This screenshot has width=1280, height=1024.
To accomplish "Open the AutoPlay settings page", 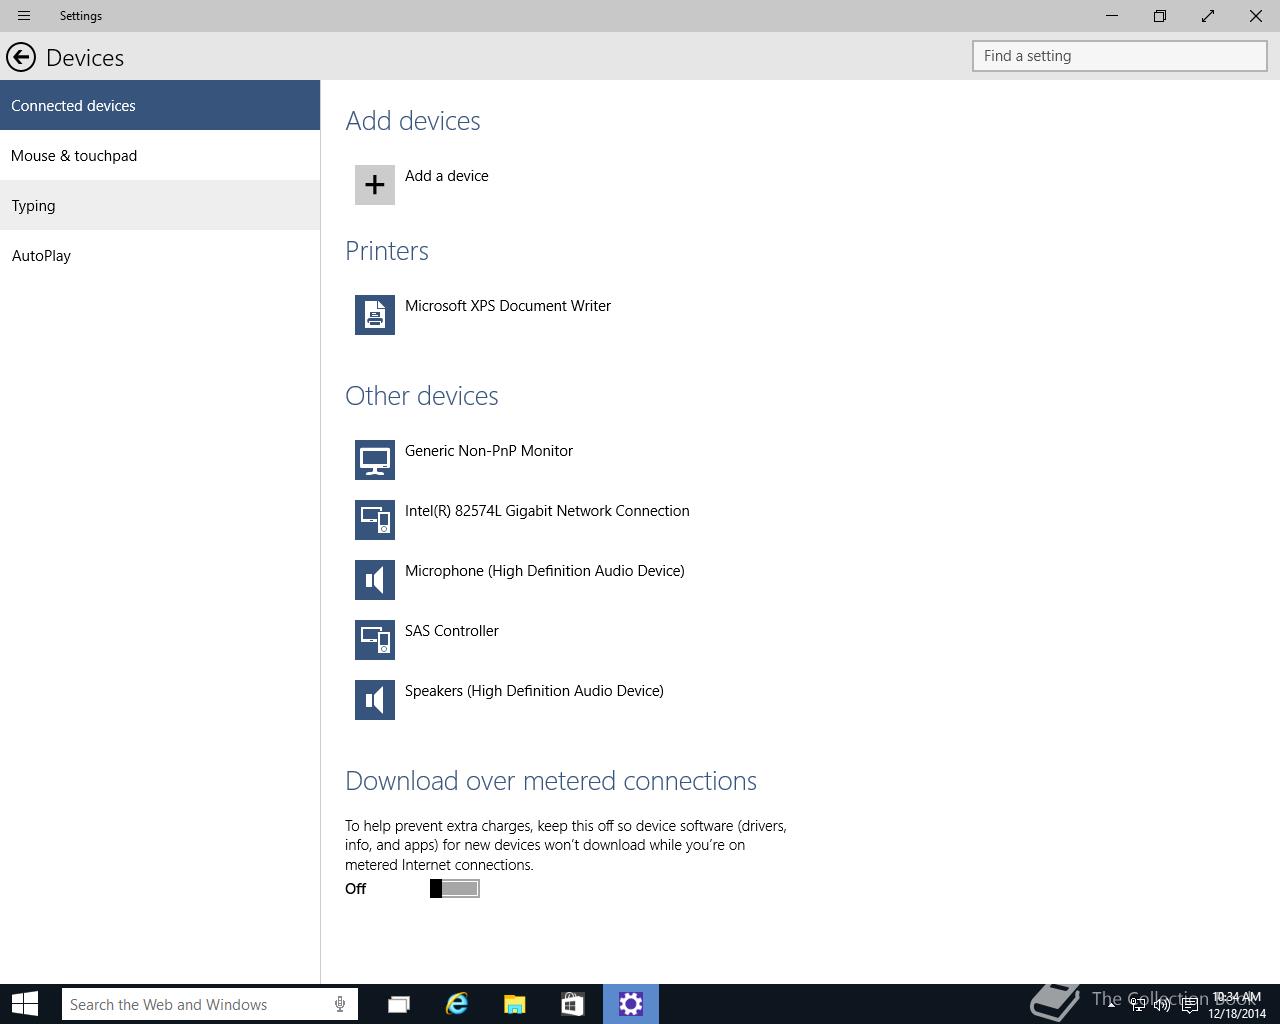I will 160,255.
